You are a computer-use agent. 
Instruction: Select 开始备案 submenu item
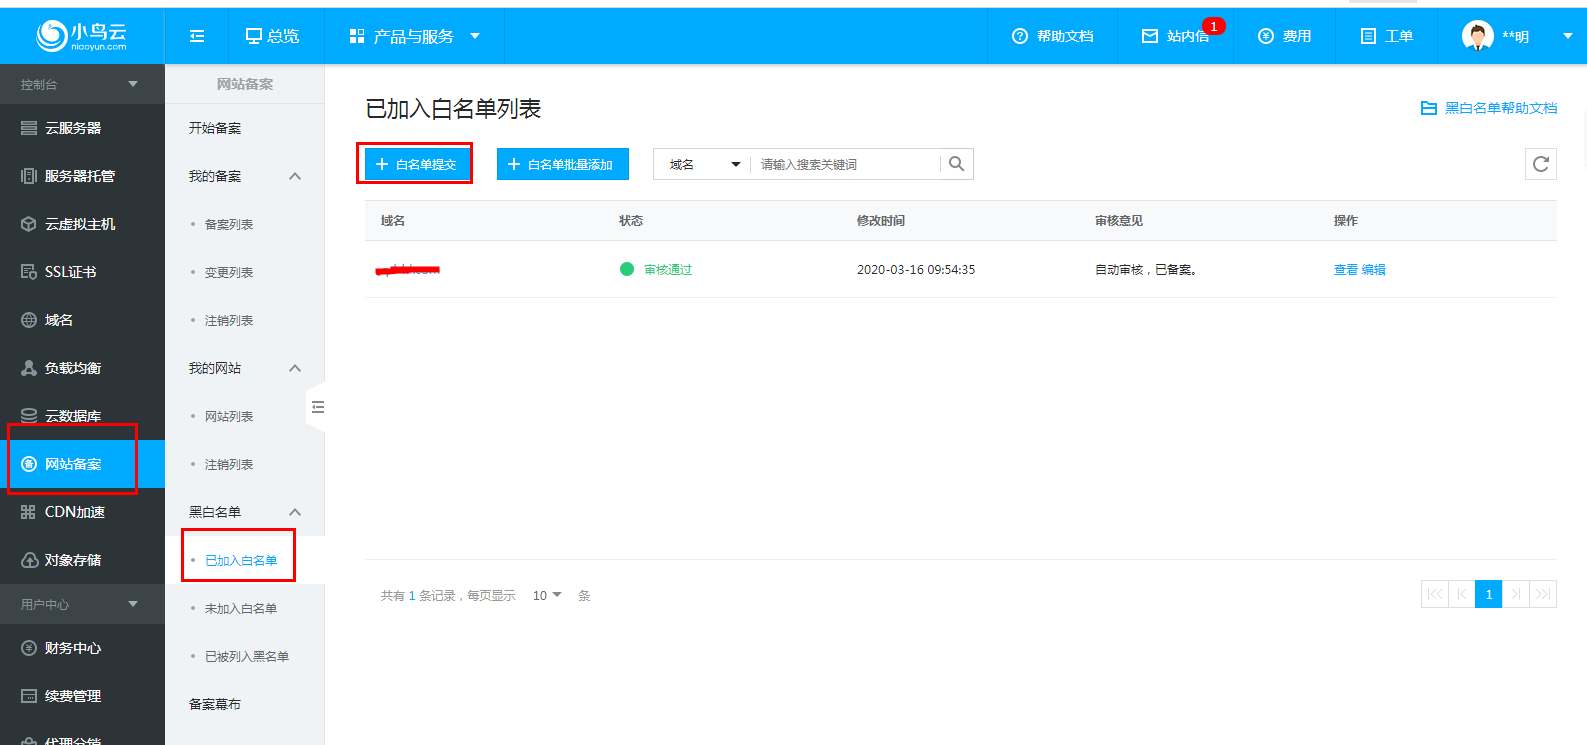(x=215, y=128)
